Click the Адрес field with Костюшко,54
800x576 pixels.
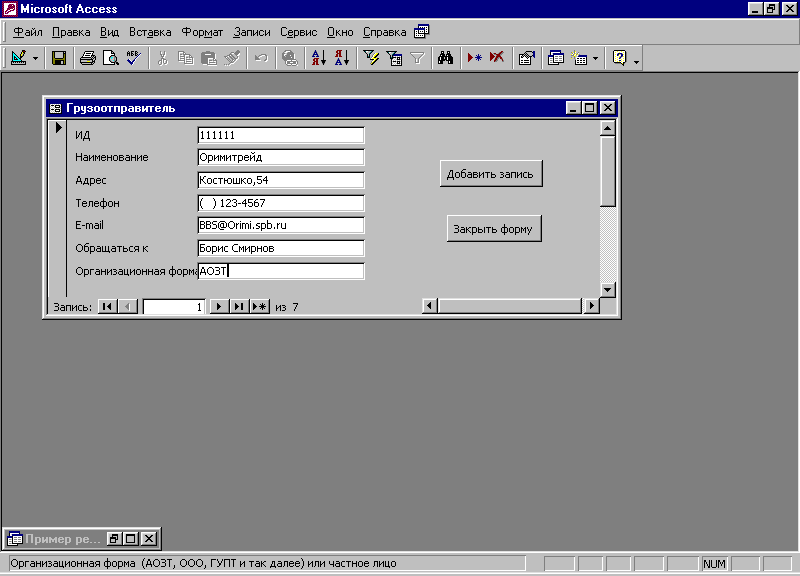pos(281,180)
